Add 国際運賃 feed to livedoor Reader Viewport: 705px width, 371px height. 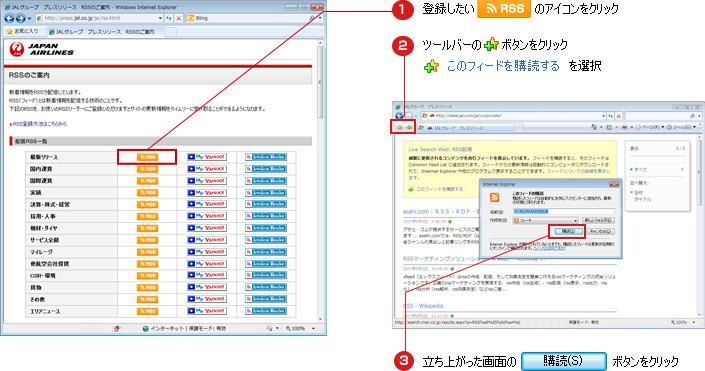pyautogui.click(x=266, y=181)
